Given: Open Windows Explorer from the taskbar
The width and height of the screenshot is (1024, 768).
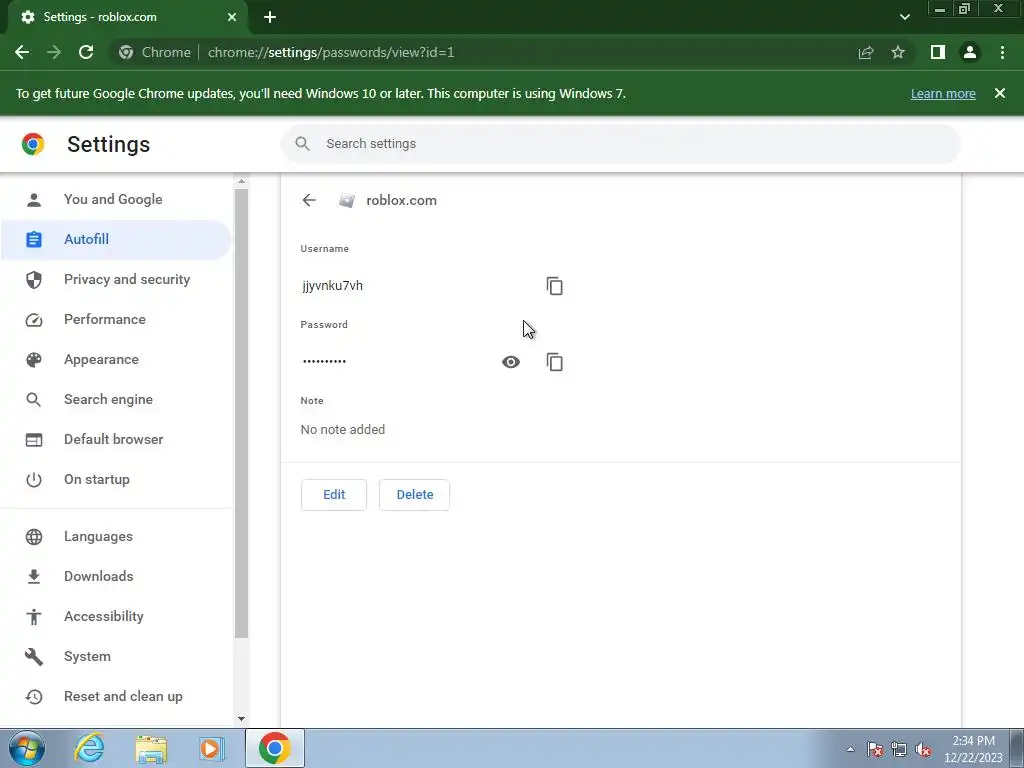Looking at the screenshot, I should point(151,748).
